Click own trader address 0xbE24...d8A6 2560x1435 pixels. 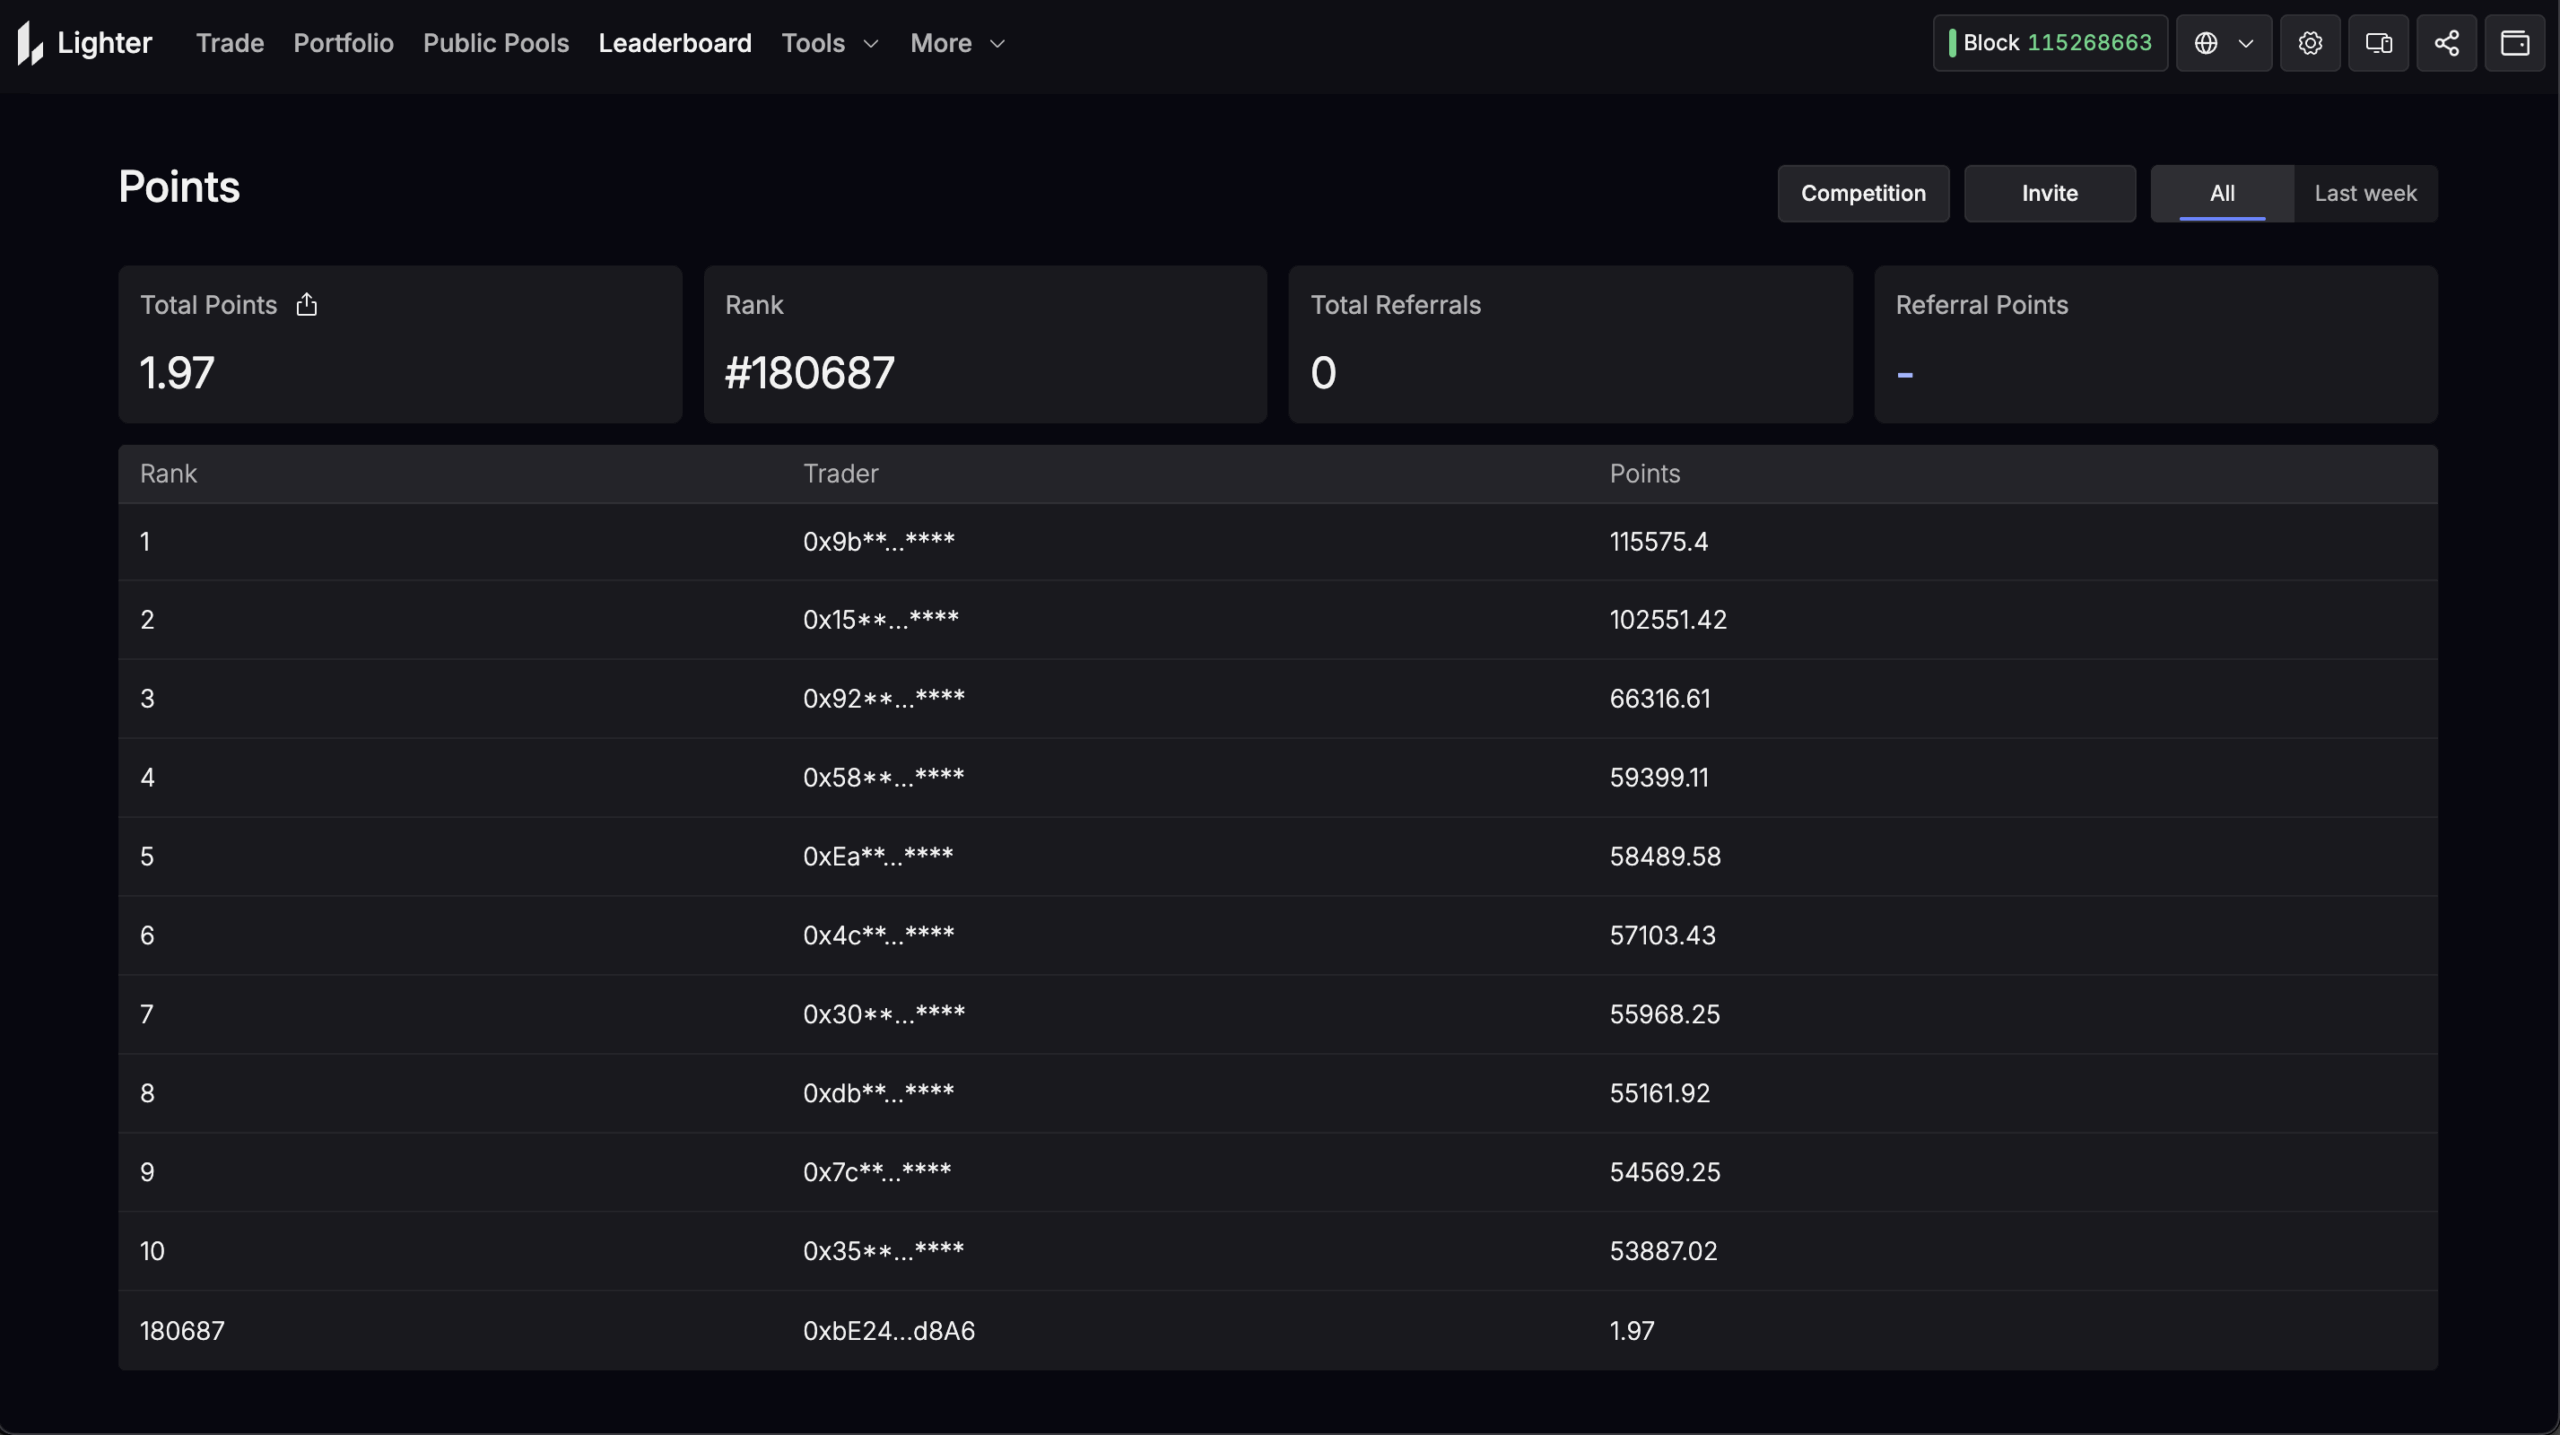(888, 1330)
